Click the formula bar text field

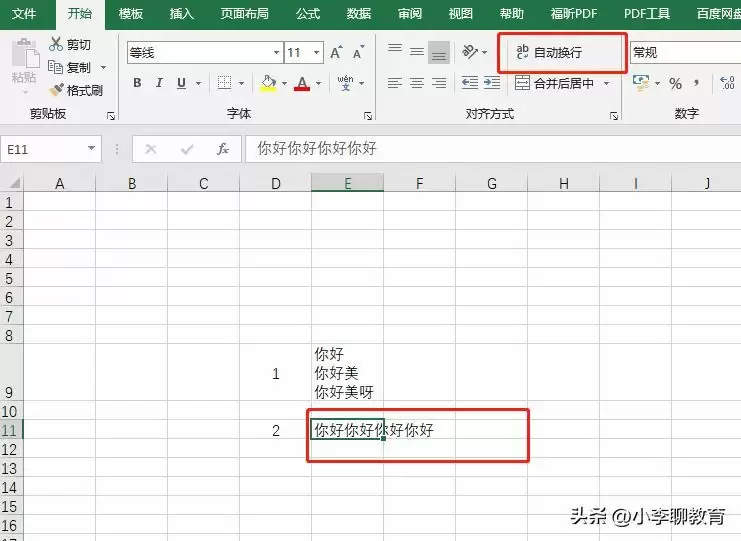[493, 149]
